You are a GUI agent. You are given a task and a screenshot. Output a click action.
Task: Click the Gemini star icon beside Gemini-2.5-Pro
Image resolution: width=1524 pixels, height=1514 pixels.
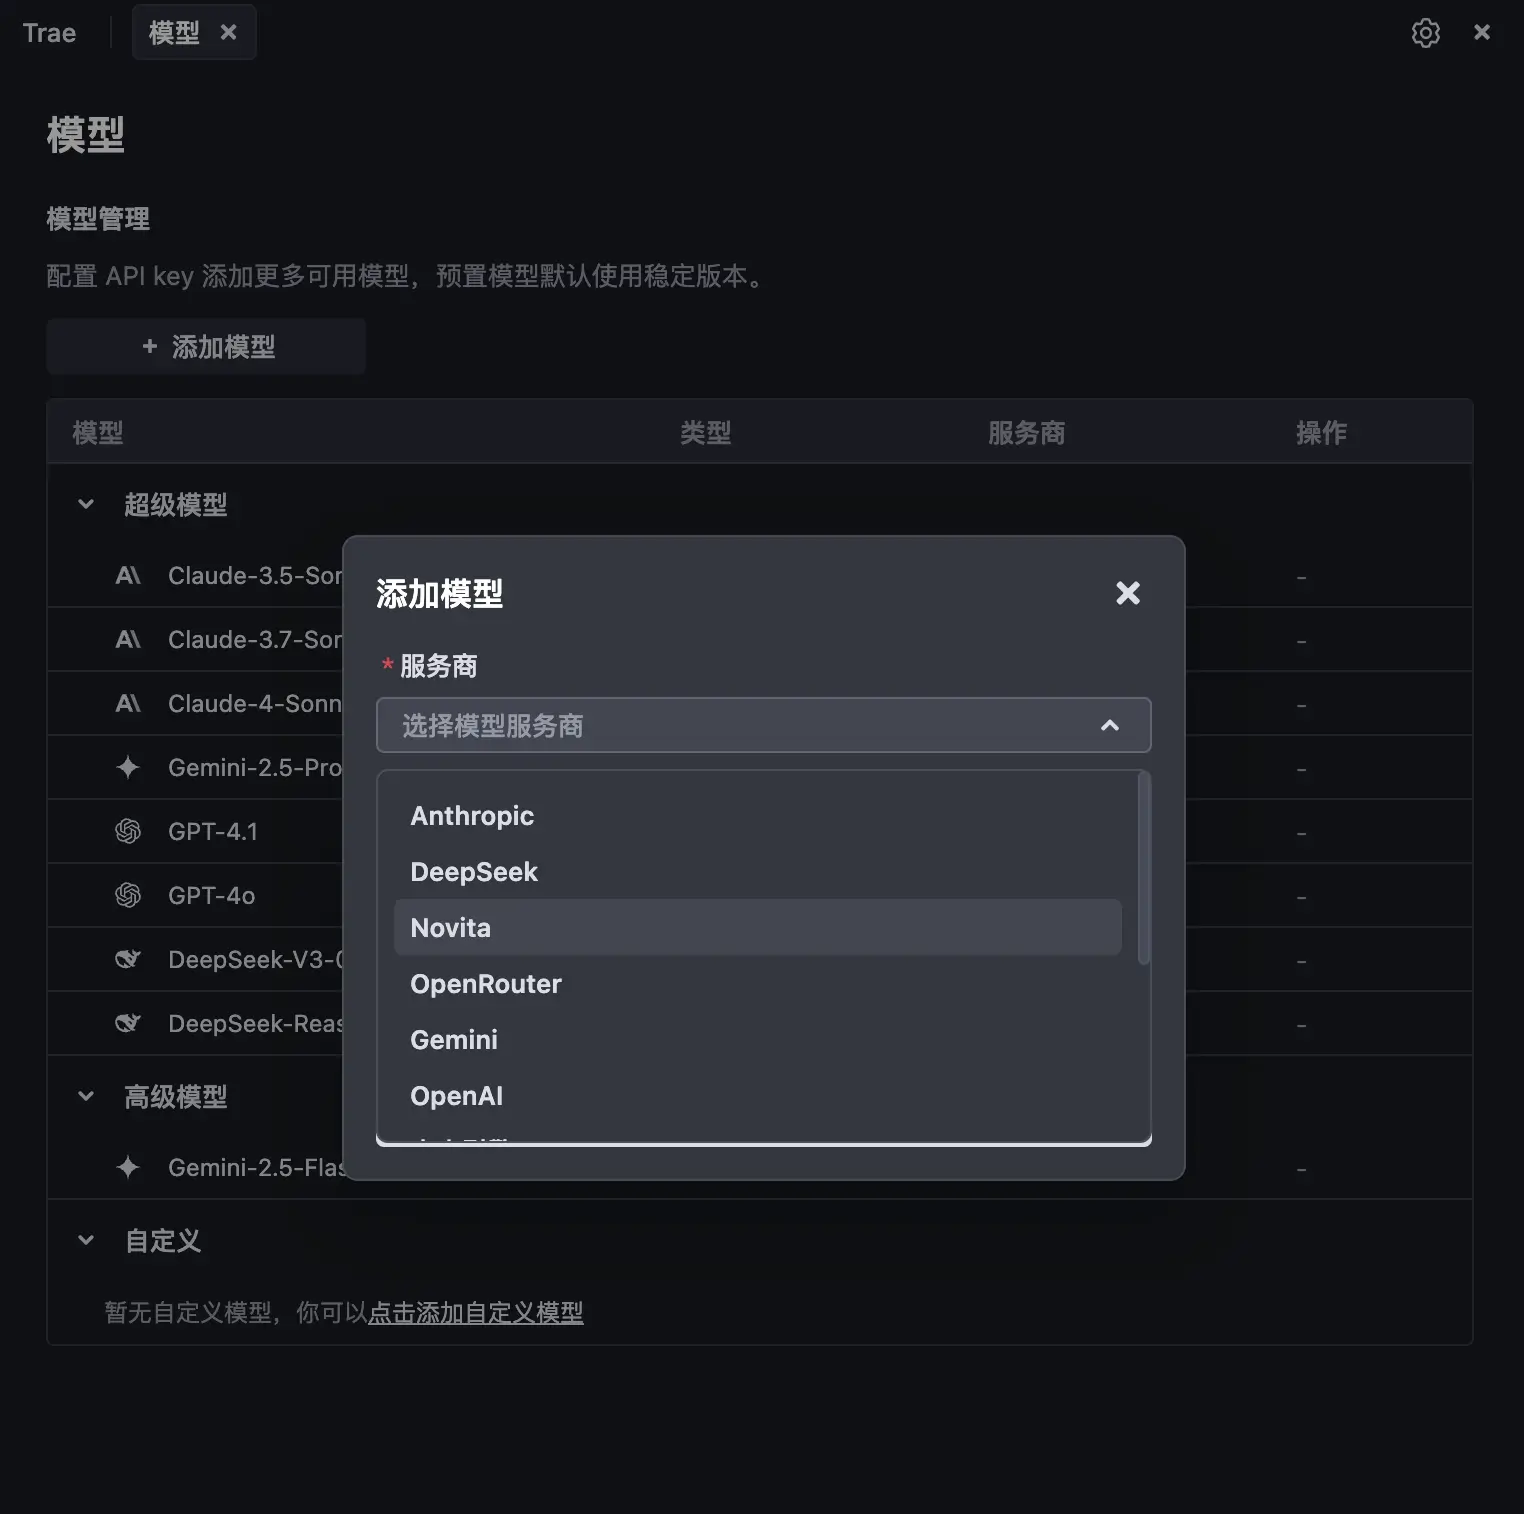[x=128, y=768]
